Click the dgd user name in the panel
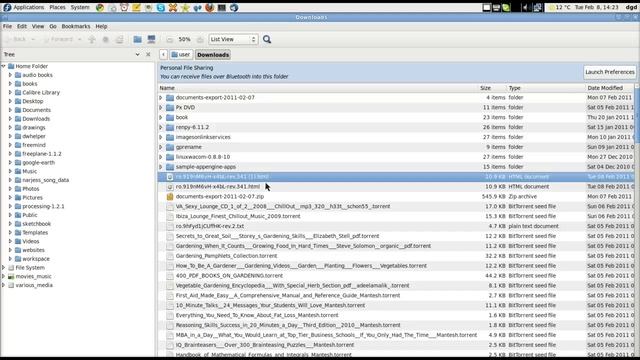This screenshot has width=640, height=360. pos(631,7)
